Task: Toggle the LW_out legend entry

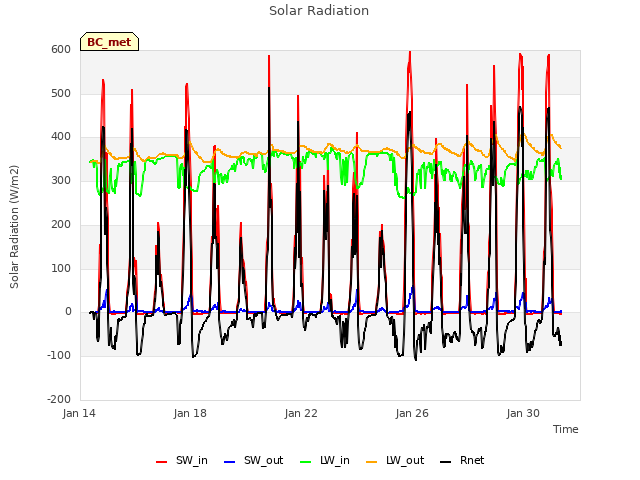Action: pos(395,461)
